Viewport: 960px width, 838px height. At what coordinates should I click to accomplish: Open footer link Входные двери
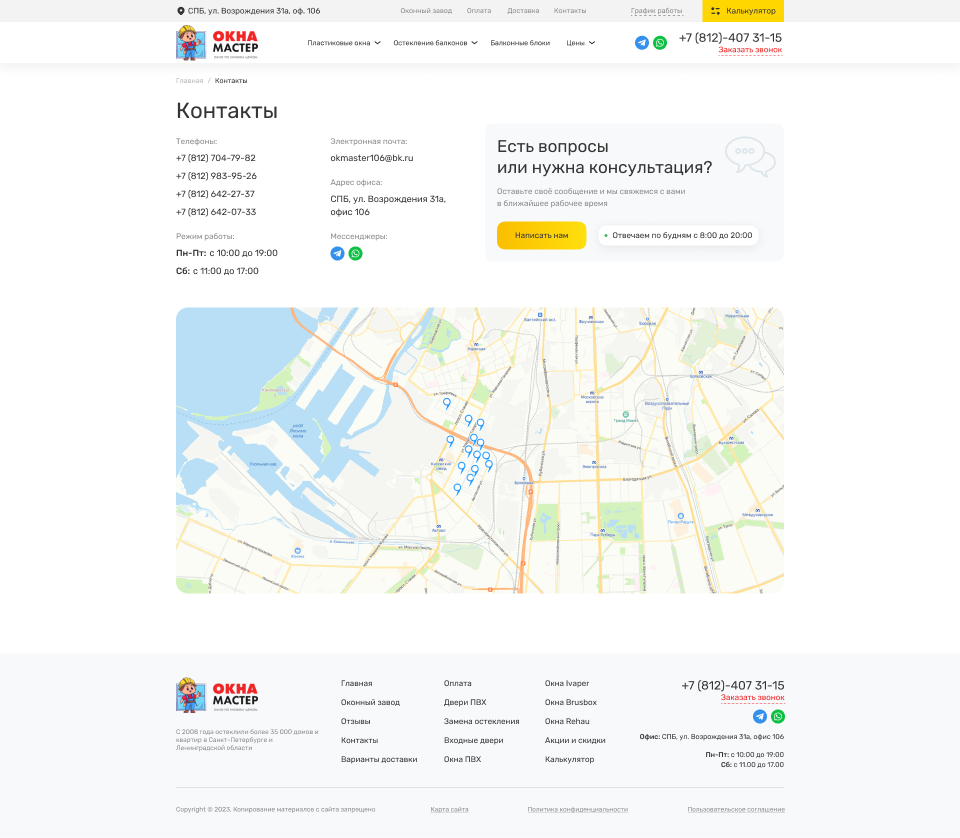pos(473,740)
